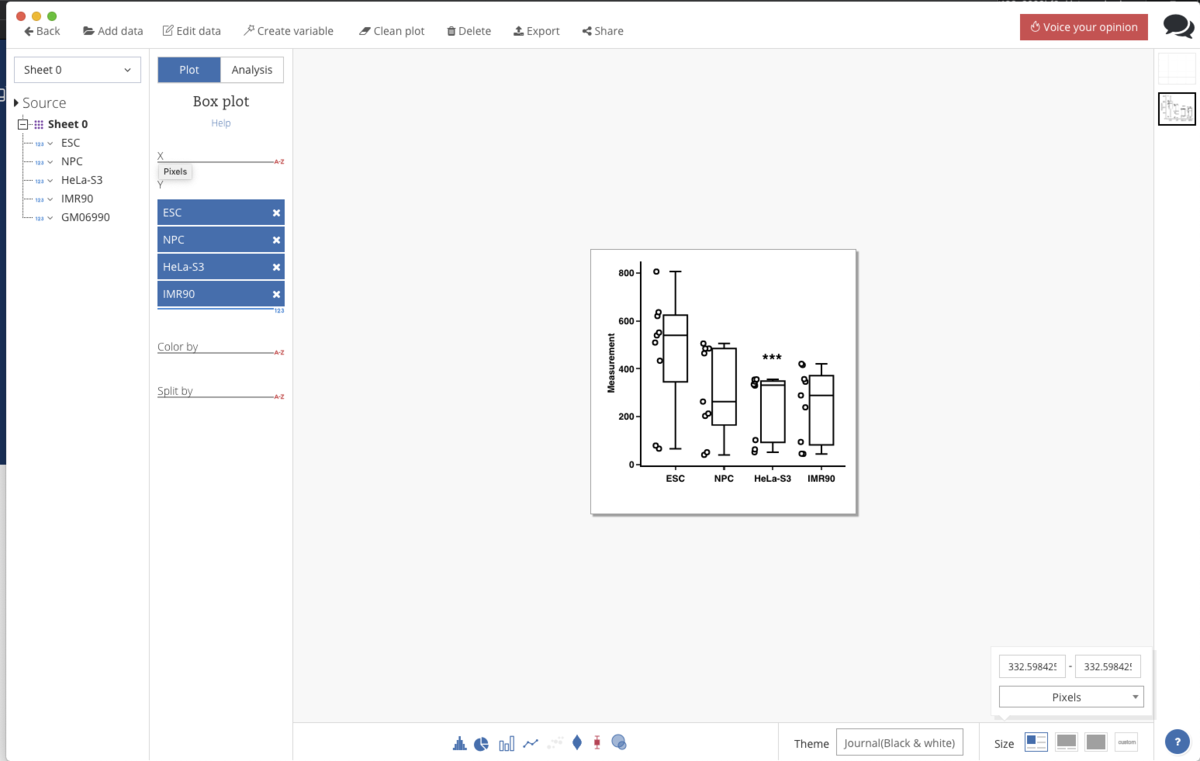Click the box plot chart image
The height and width of the screenshot is (761, 1200).
point(724,382)
